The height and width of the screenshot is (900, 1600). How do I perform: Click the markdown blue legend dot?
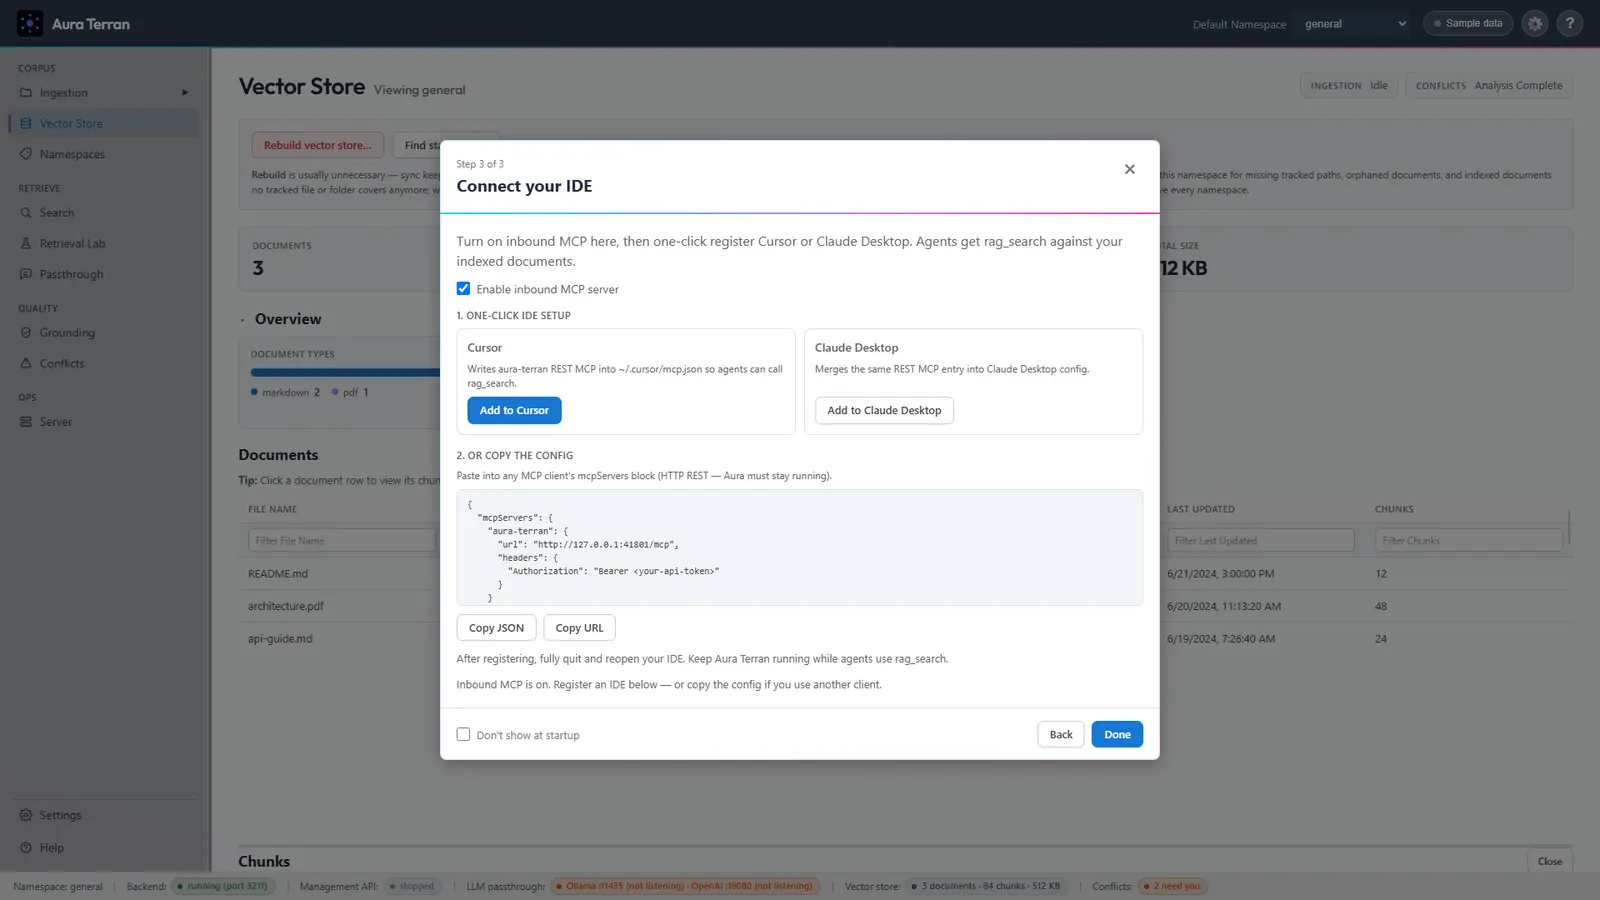pyautogui.click(x=254, y=392)
